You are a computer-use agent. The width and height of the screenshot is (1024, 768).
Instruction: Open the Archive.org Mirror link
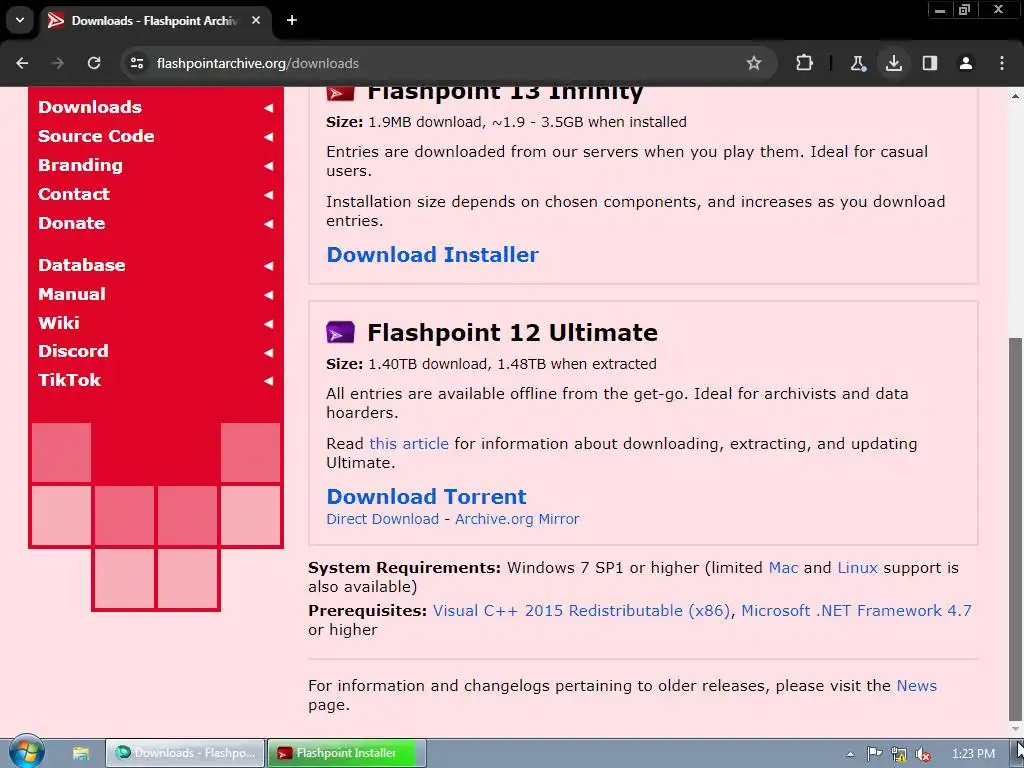517,519
